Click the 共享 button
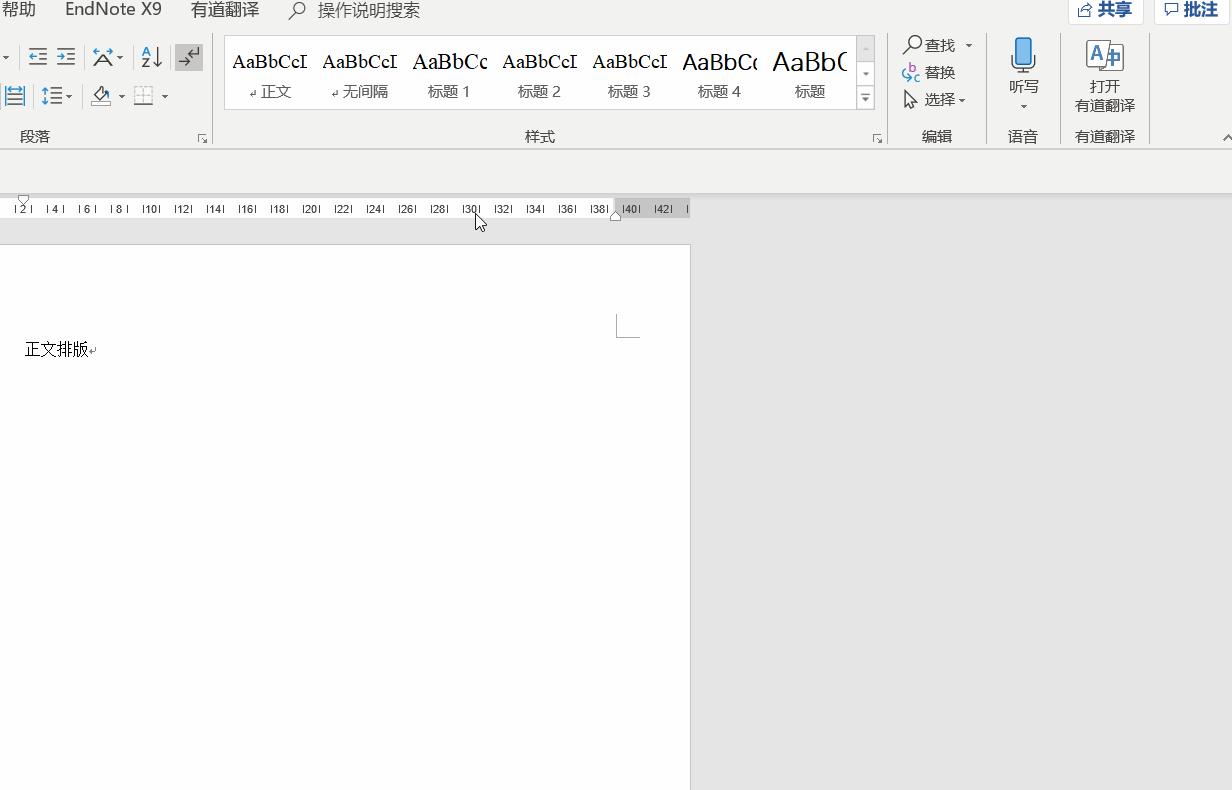This screenshot has width=1232, height=790. pyautogui.click(x=1105, y=10)
